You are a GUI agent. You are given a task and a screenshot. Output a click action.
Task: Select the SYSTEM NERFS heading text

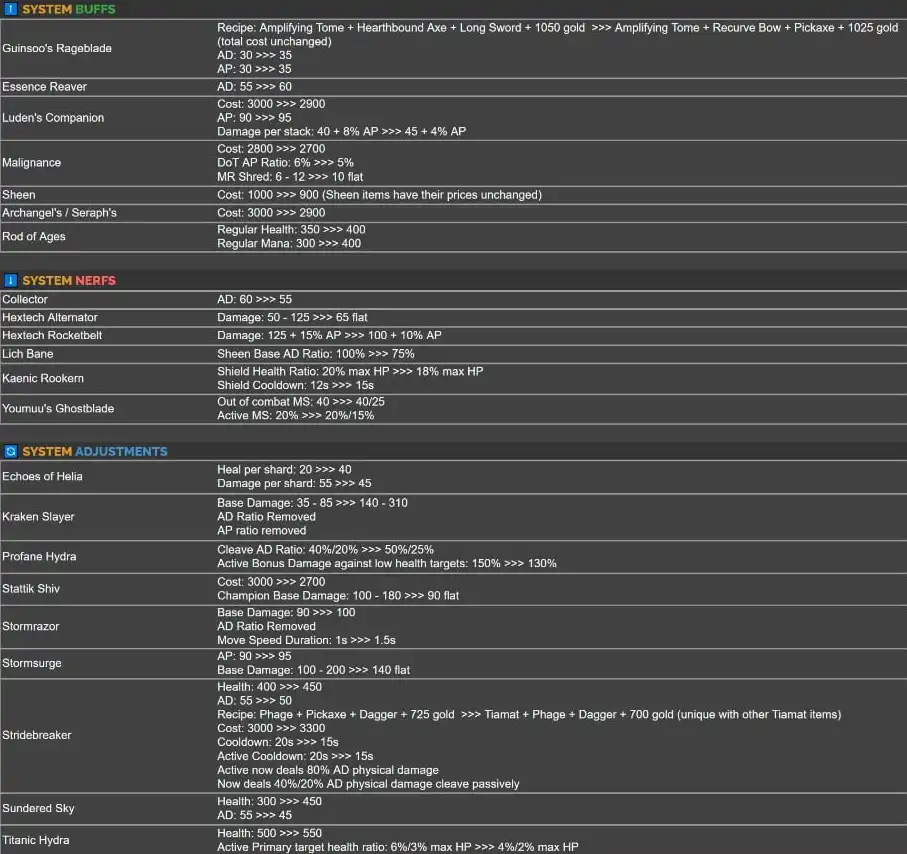[x=69, y=281]
